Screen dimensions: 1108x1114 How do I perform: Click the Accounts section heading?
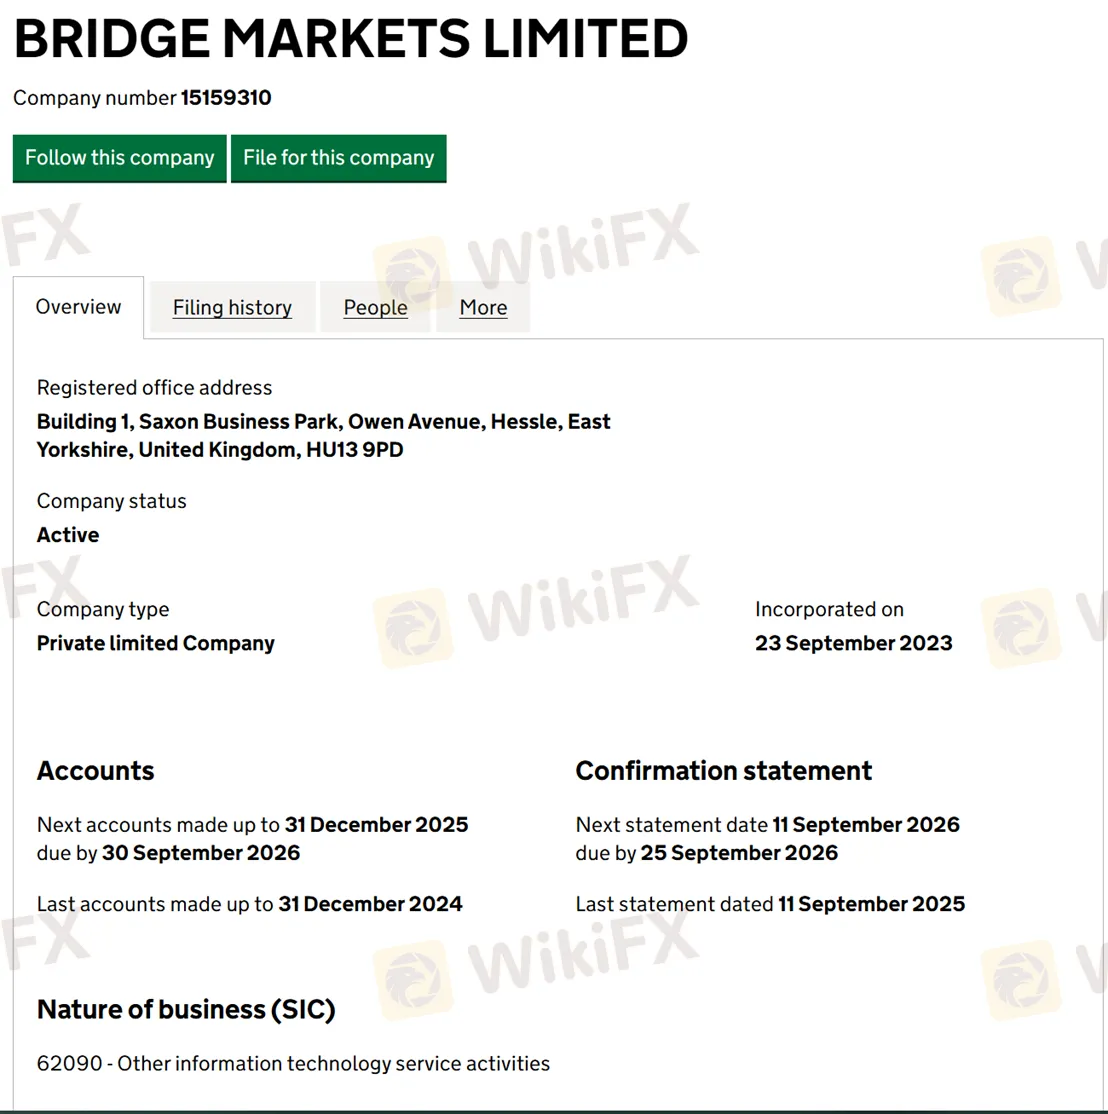click(x=96, y=771)
